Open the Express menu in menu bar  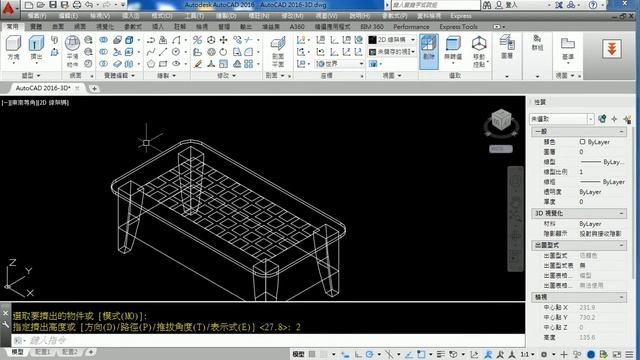pyautogui.click(x=461, y=16)
